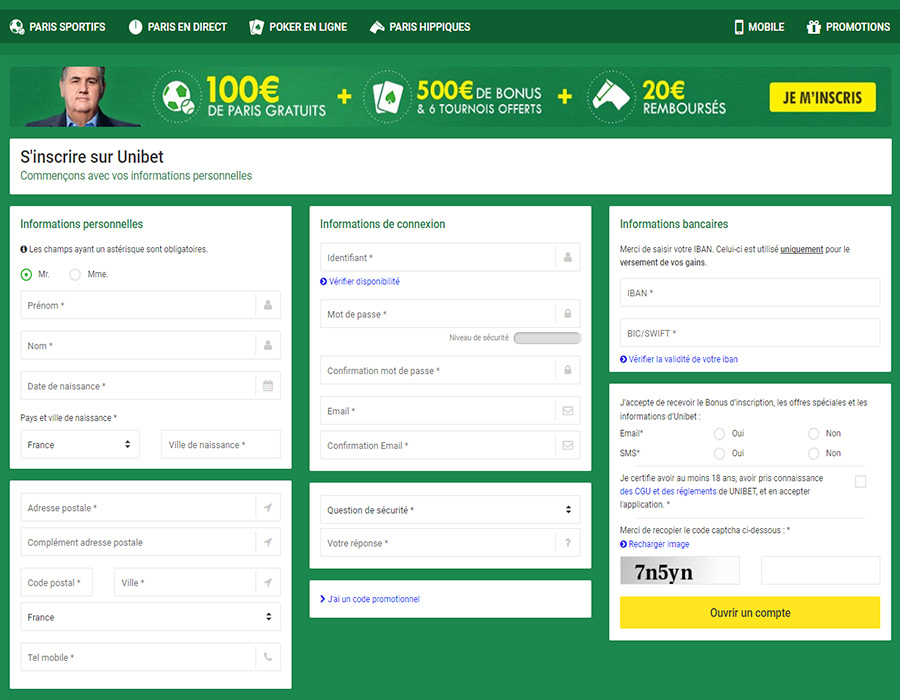The height and width of the screenshot is (700, 900).
Task: Open Paris Hippiques menu
Action: click(420, 27)
